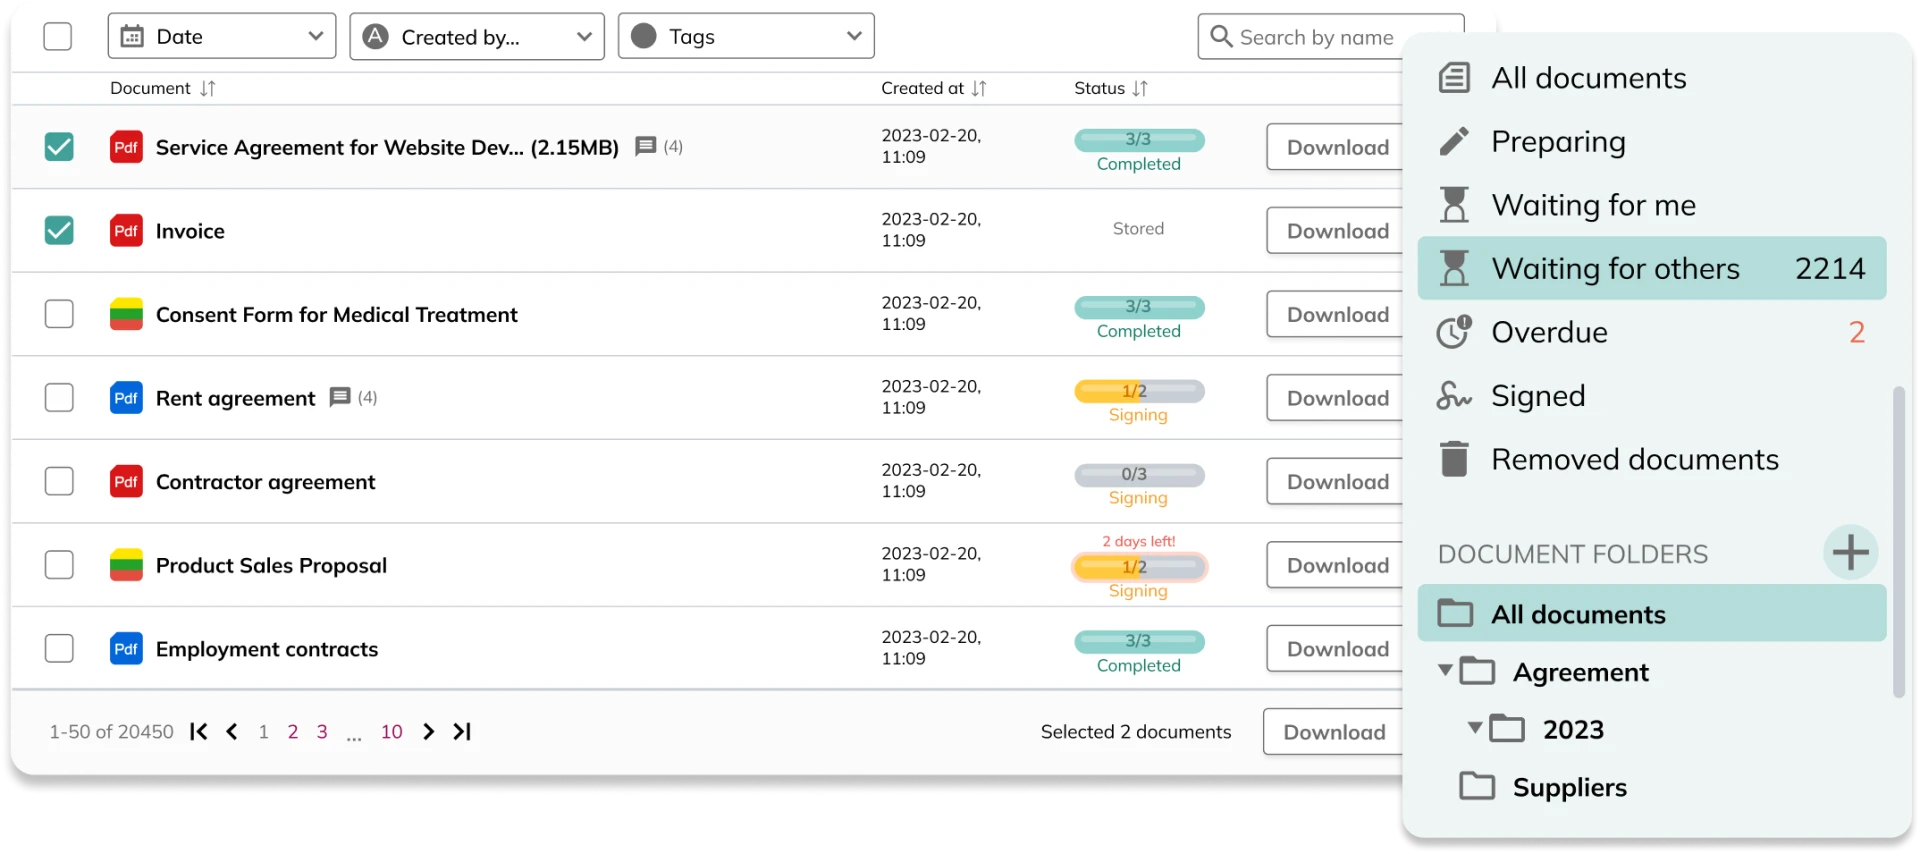
Task: Click the blue PDF icon of Employment contracts
Action: [126, 649]
